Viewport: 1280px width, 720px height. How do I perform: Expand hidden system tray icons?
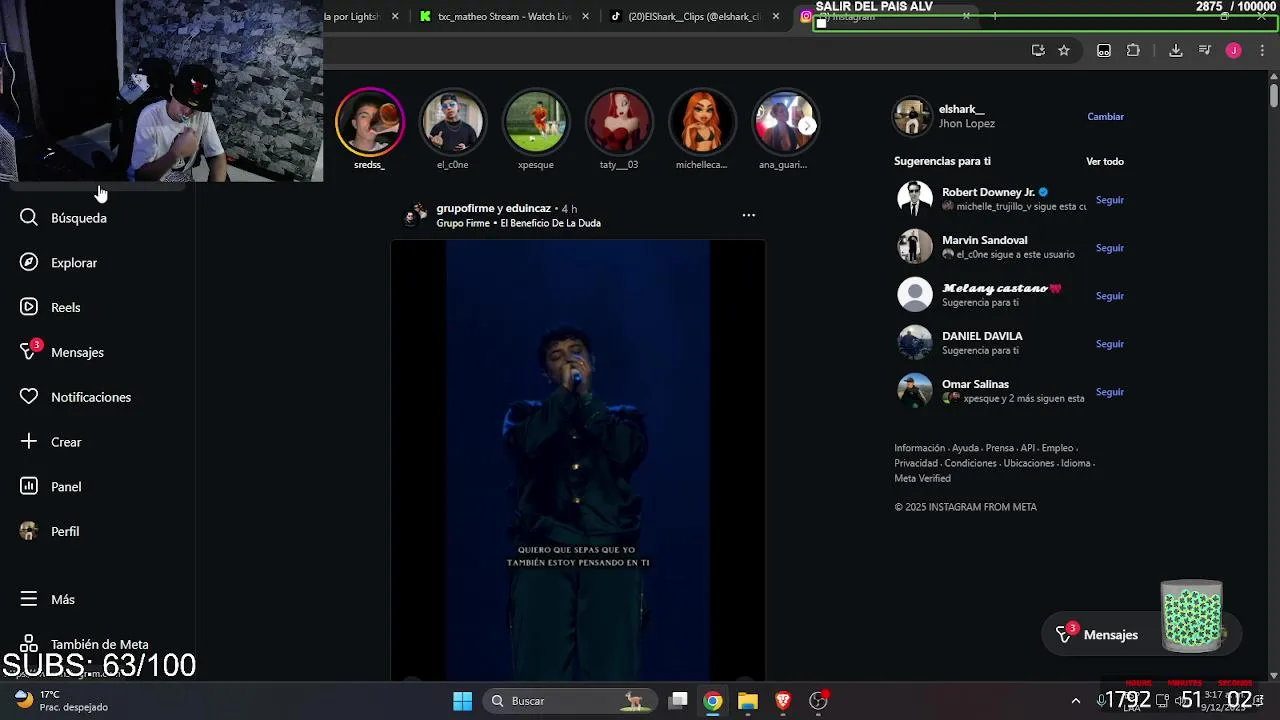coord(1076,701)
